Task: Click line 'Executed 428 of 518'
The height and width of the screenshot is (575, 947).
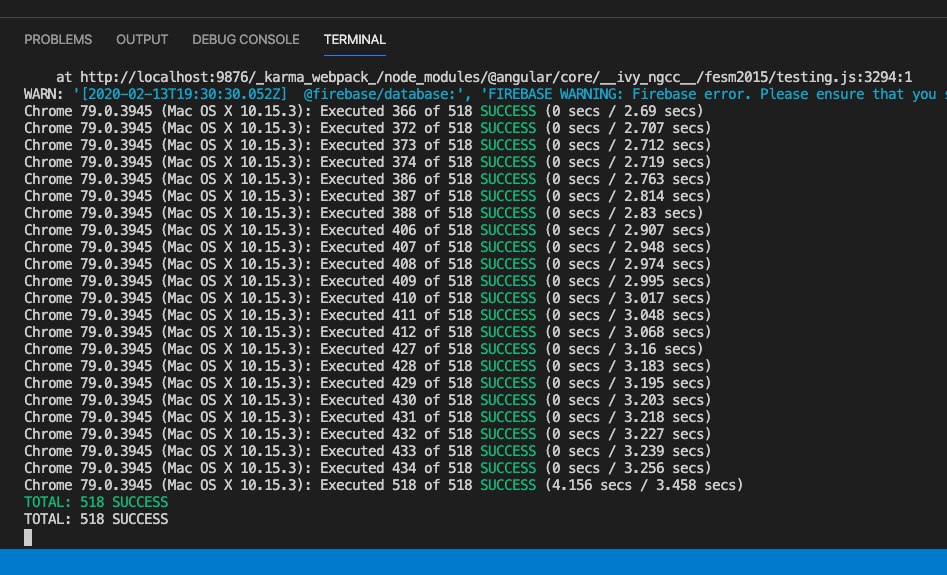Action: coord(368,366)
